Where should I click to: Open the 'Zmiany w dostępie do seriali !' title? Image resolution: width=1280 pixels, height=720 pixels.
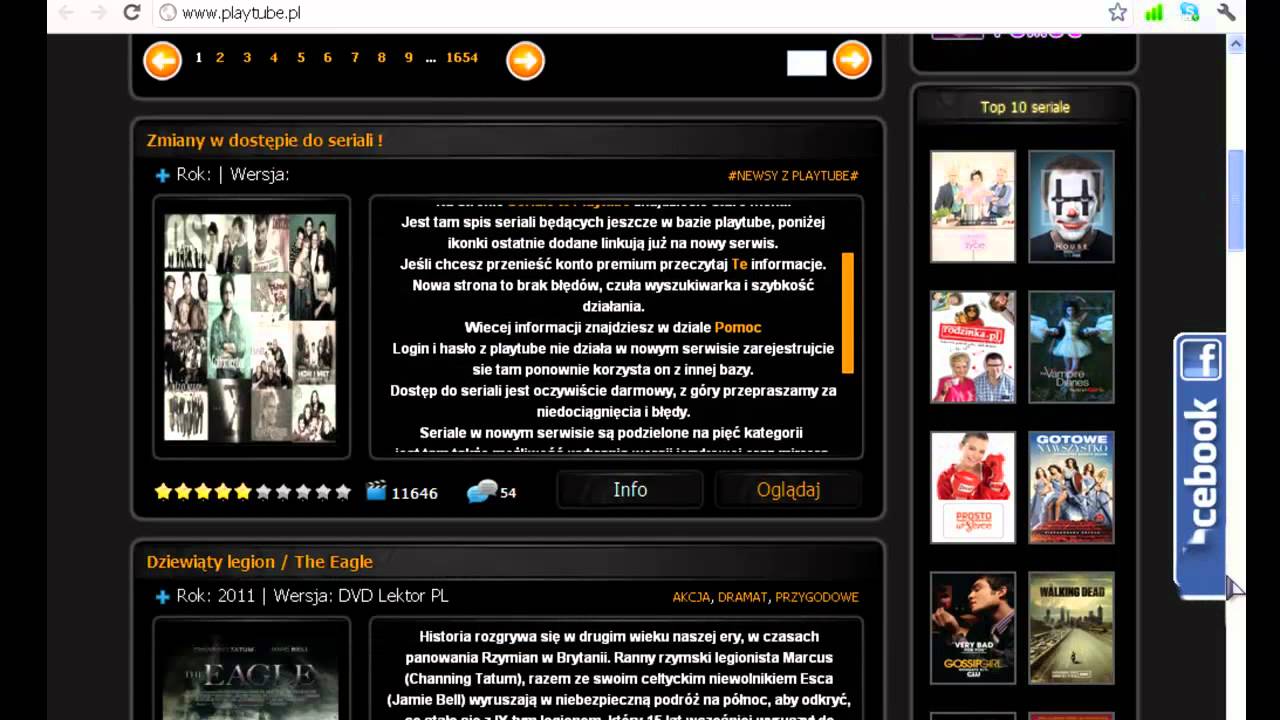[265, 140]
